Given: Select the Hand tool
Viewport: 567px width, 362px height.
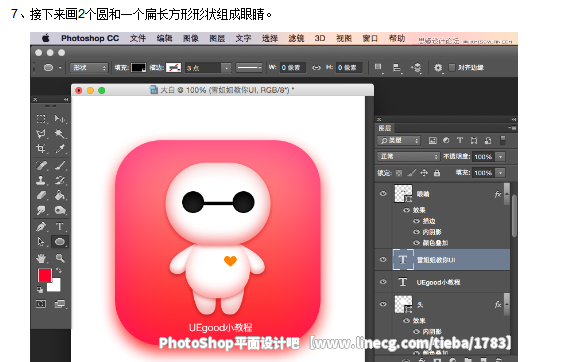Looking at the screenshot, I should 41,258.
